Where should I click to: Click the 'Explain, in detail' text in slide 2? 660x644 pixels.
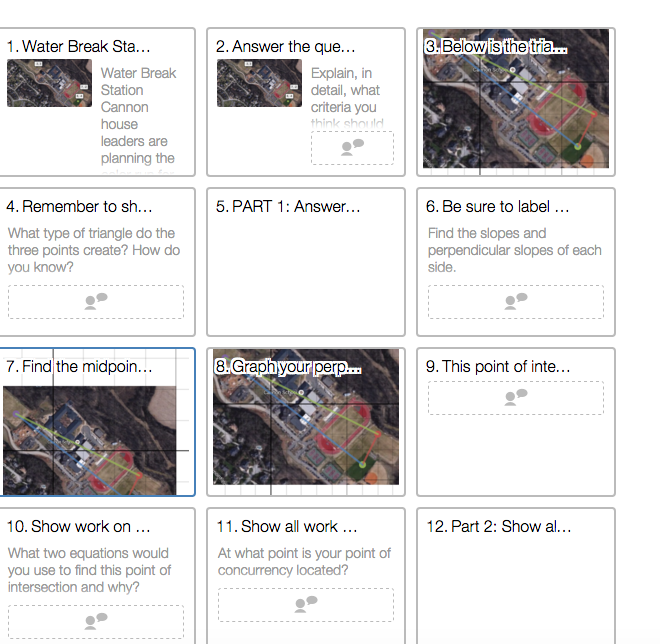coord(345,82)
